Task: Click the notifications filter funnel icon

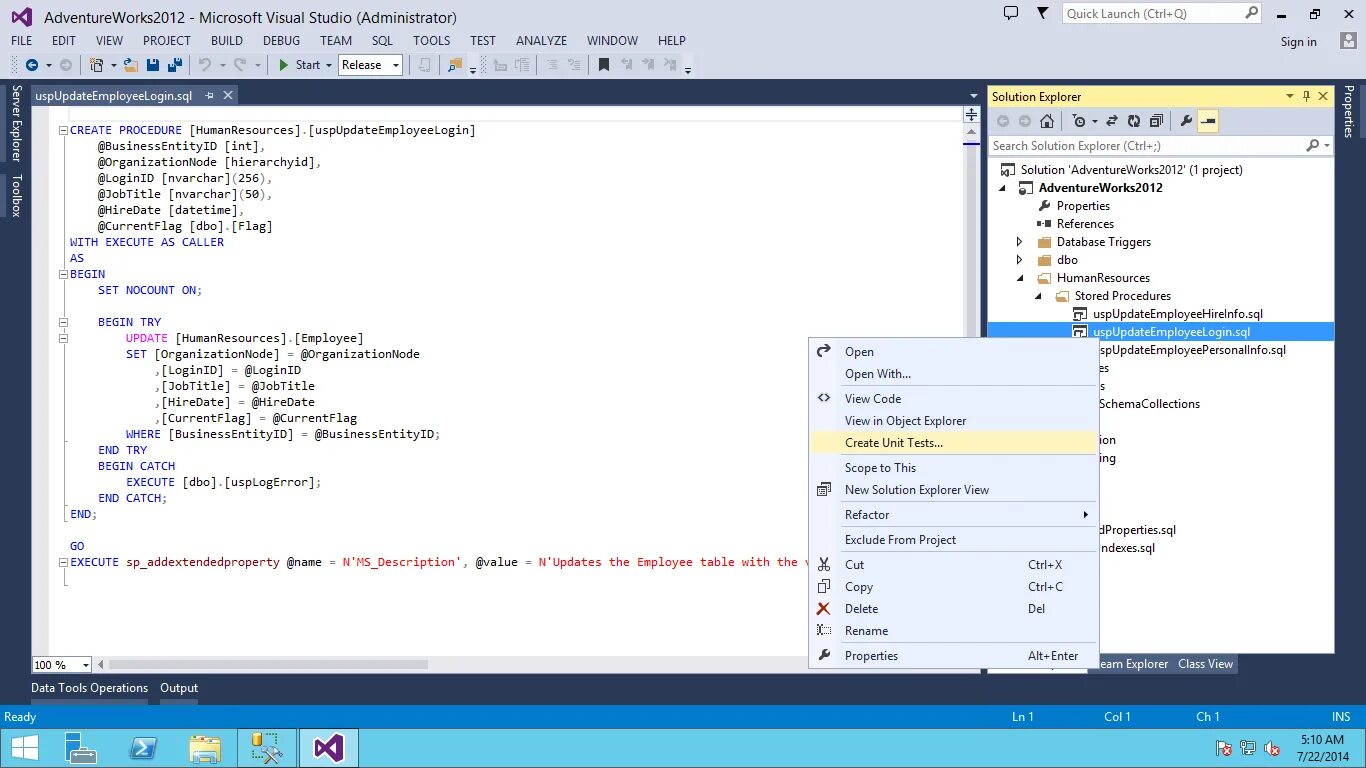Action: pyautogui.click(x=1043, y=13)
